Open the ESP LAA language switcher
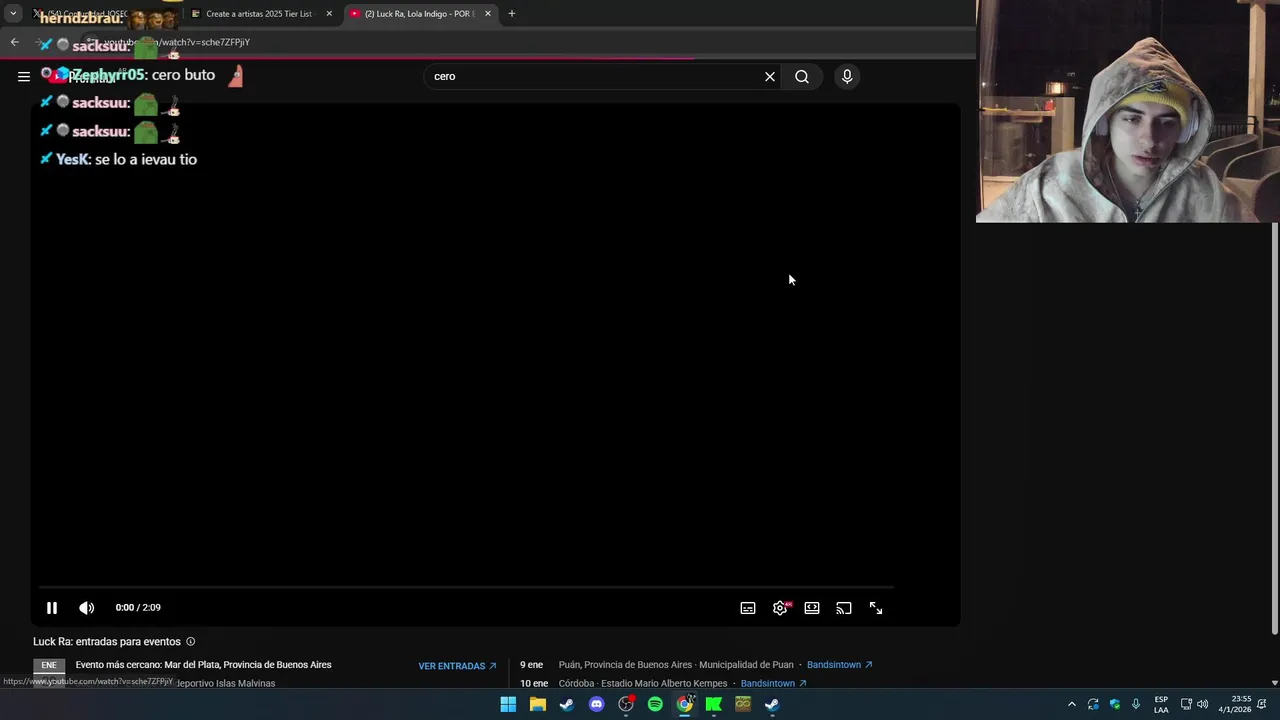The width and height of the screenshot is (1280, 720). 1161,704
